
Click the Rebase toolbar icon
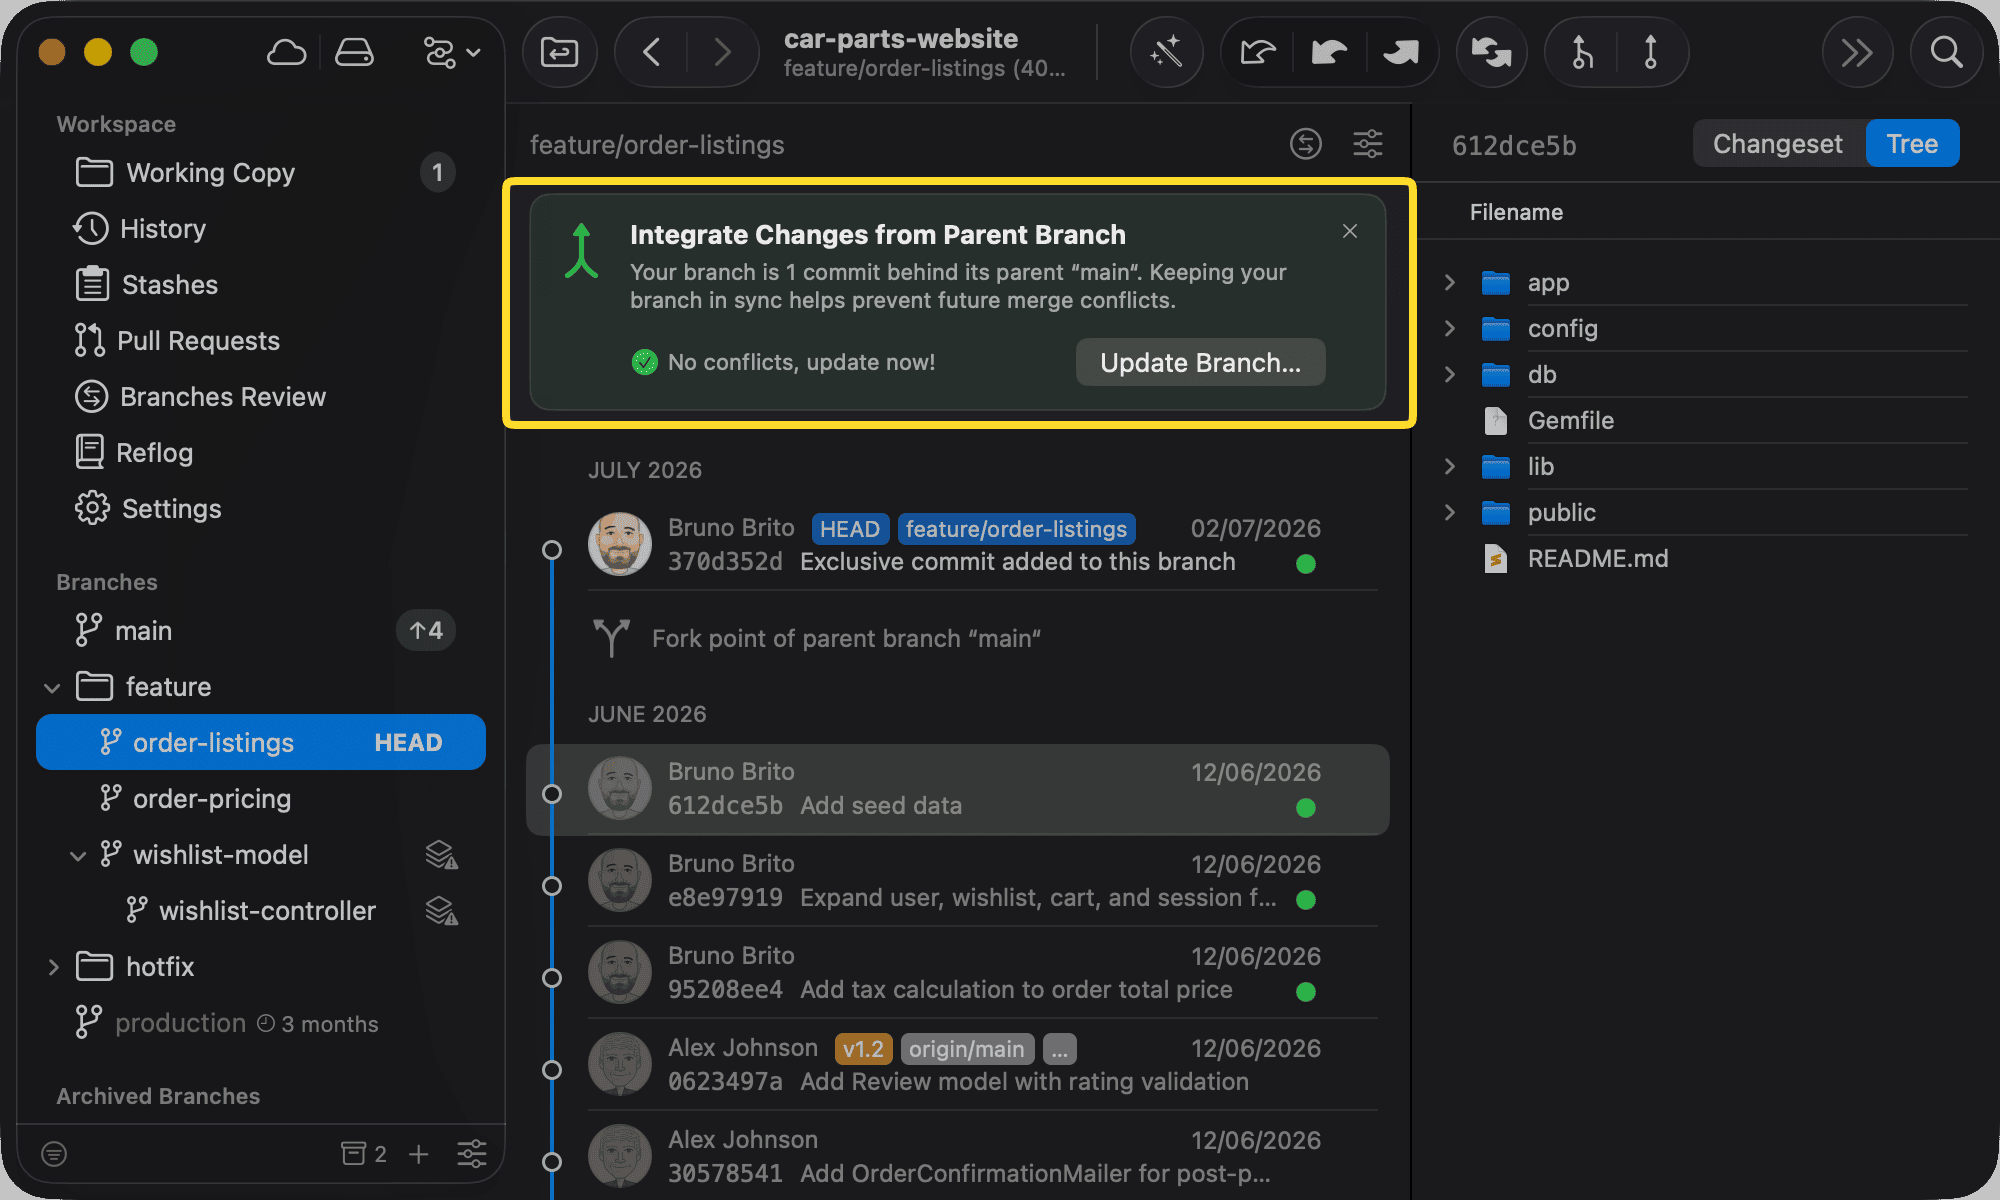click(1651, 52)
